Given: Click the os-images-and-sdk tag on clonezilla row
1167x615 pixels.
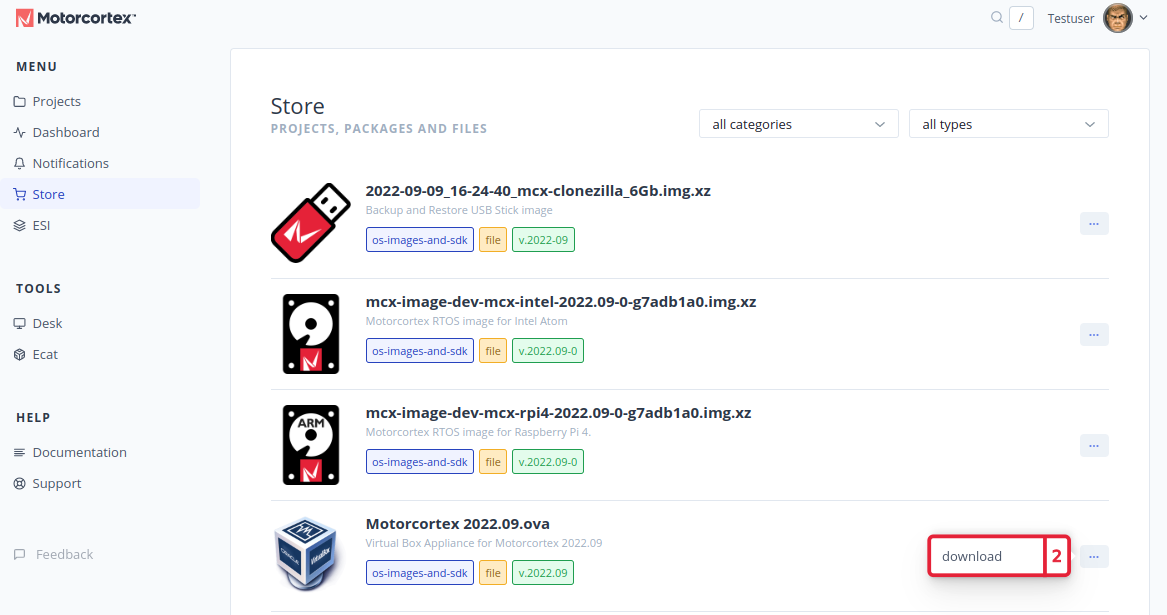Looking at the screenshot, I should tap(420, 240).
